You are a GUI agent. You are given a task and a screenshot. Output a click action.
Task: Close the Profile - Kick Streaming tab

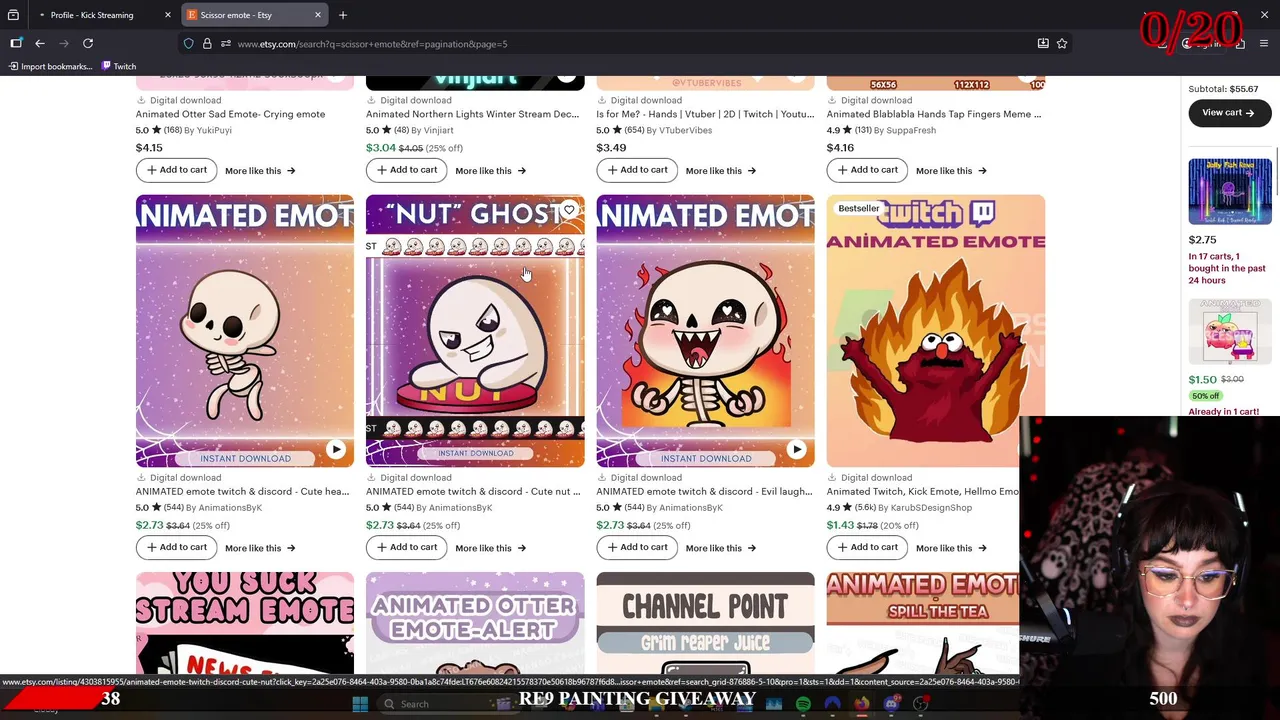(168, 15)
